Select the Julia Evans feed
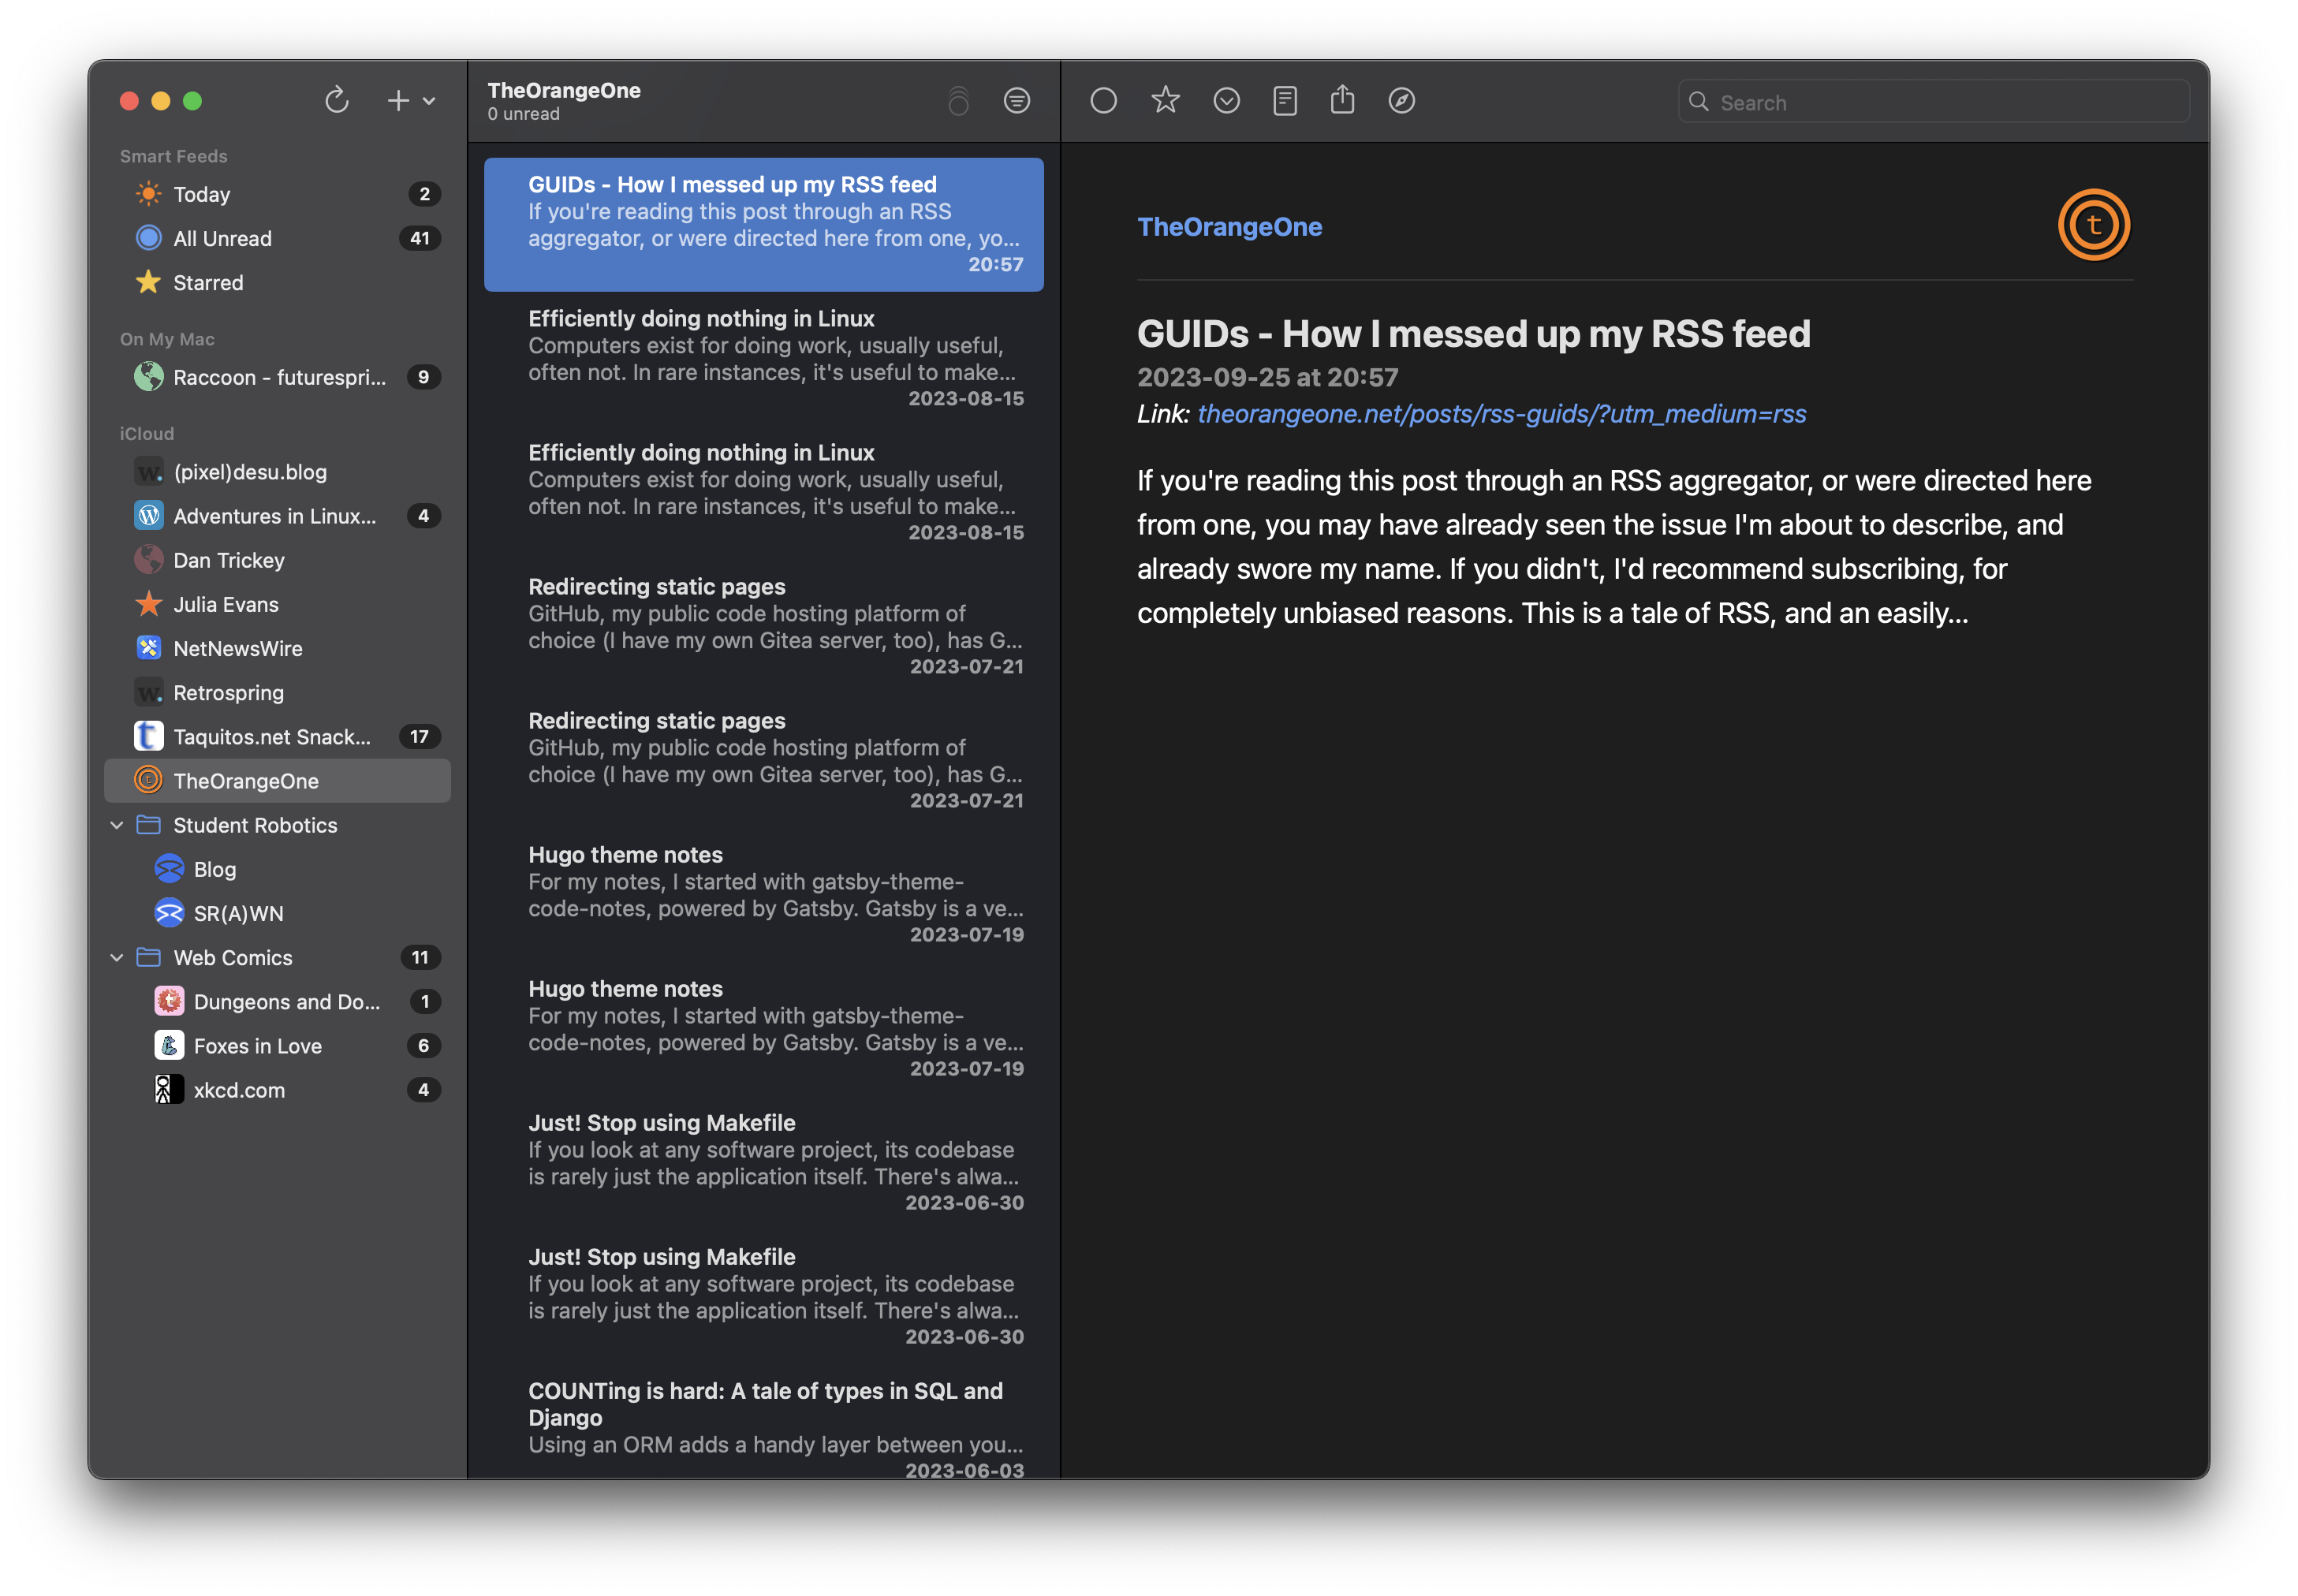2298x1596 pixels. (x=226, y=604)
